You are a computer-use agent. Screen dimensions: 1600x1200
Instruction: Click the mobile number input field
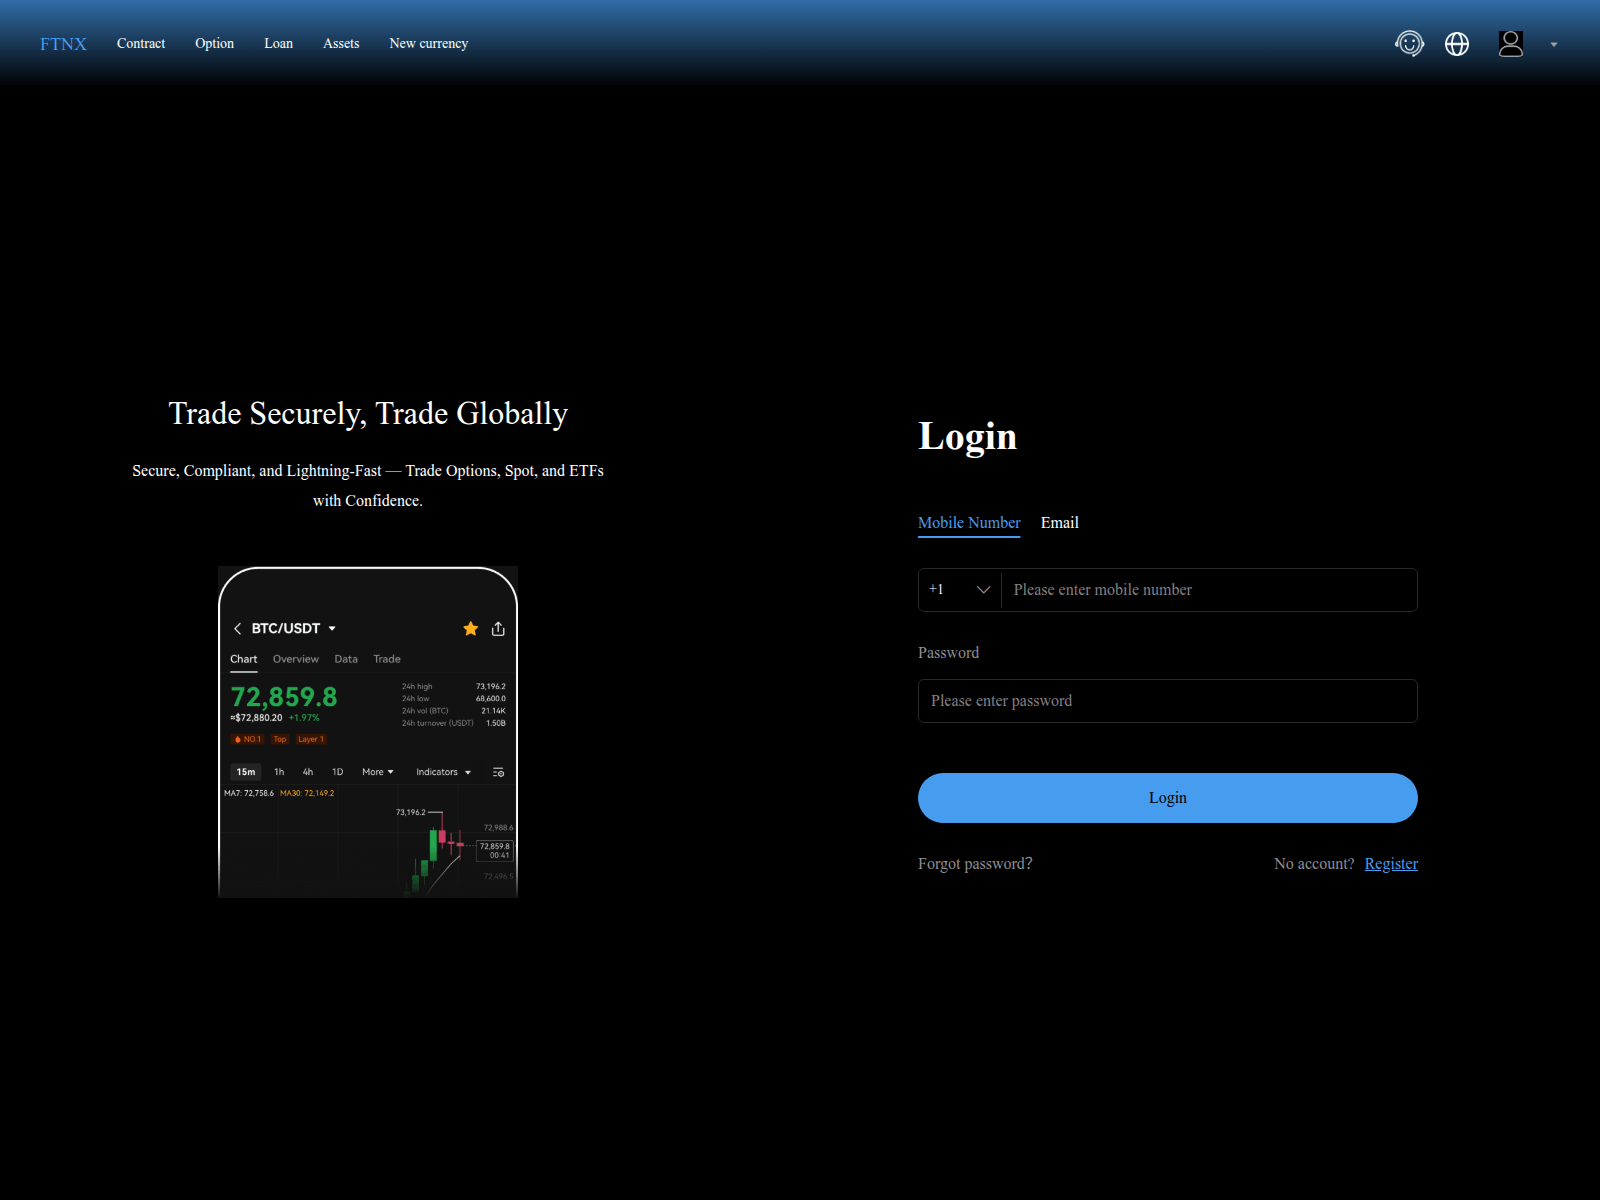pyautogui.click(x=1208, y=590)
